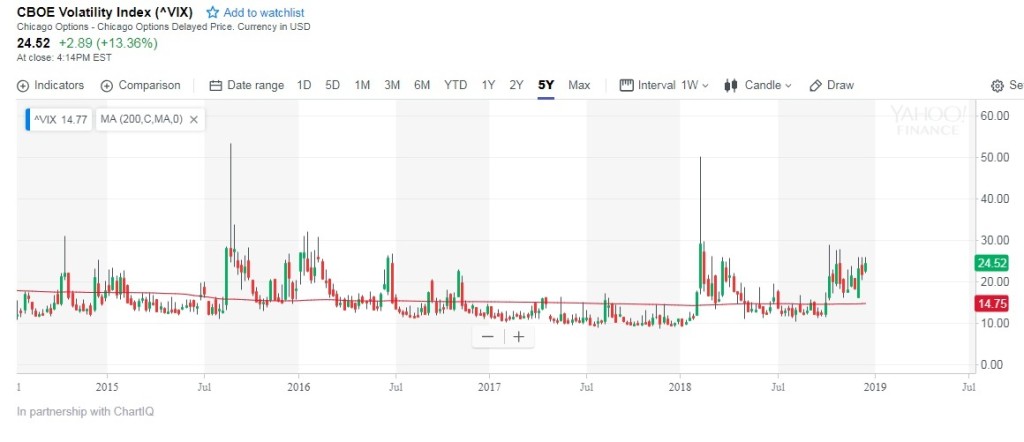Click the ^VIX 14.77 legend label
Screen dimensions: 1024x442
60,119
